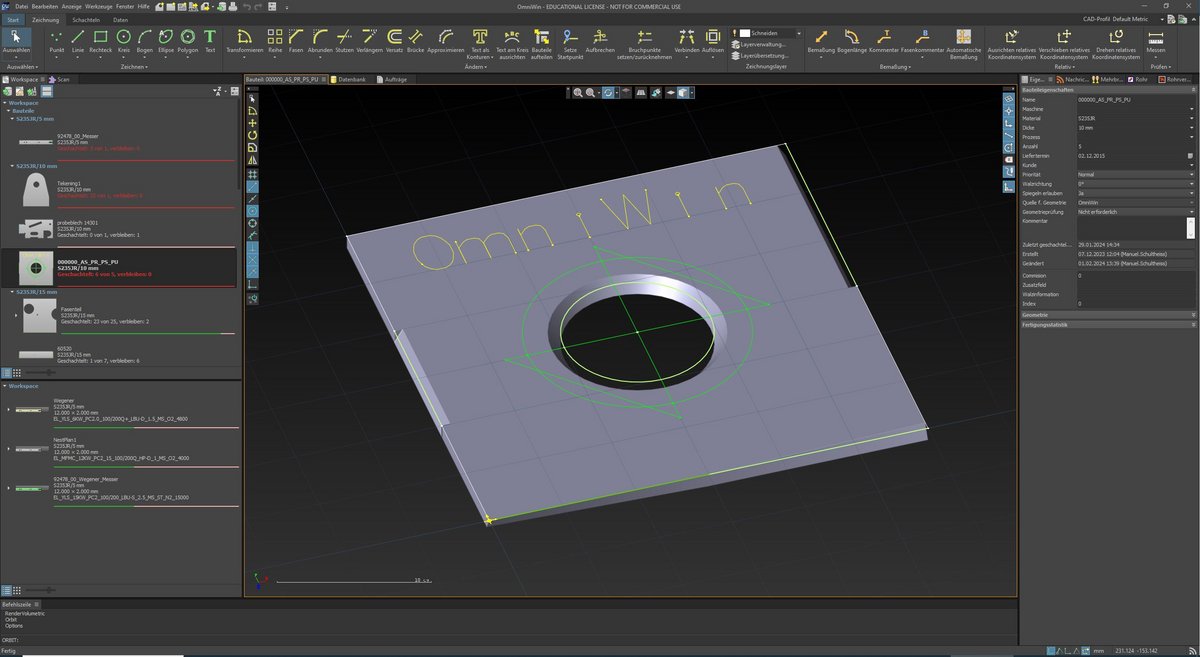Pick the Kreis tool

(124, 41)
